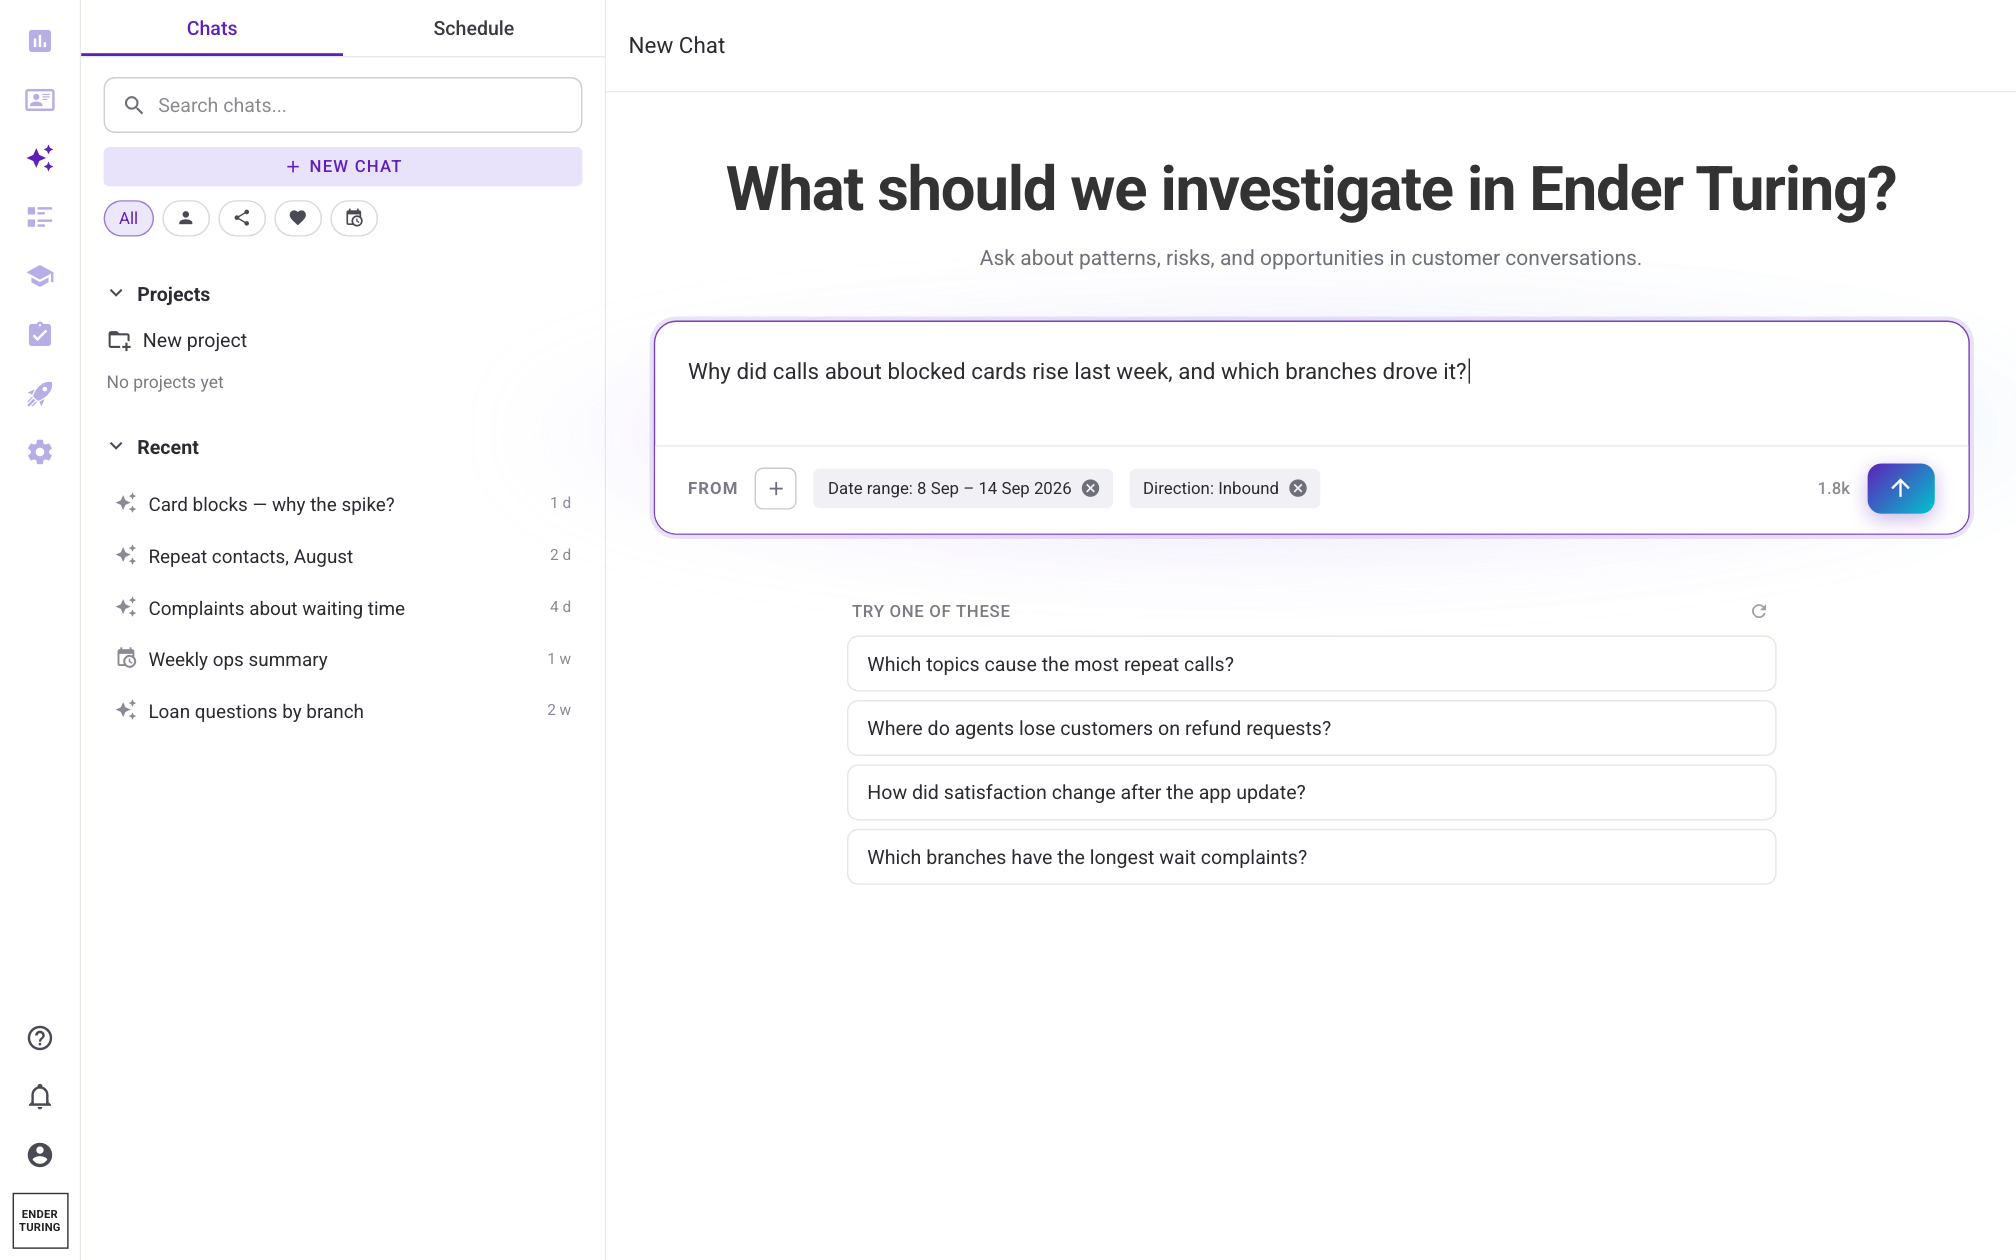
Task: Click the New project folder icon
Action: tap(120, 340)
